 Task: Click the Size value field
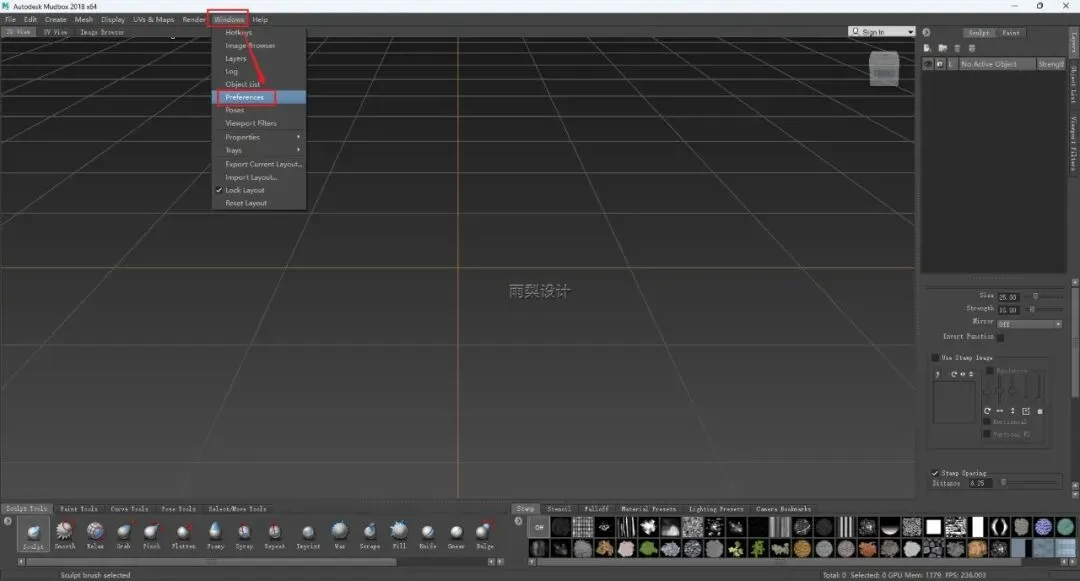1008,297
